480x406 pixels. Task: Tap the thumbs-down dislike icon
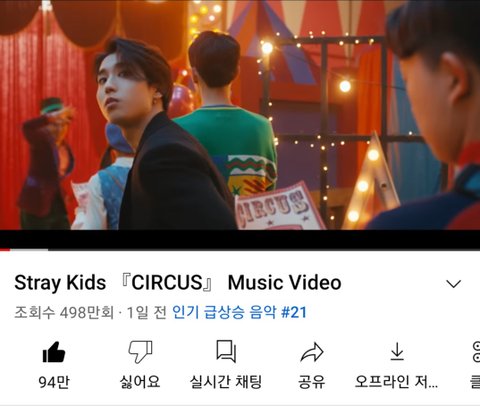tap(140, 352)
